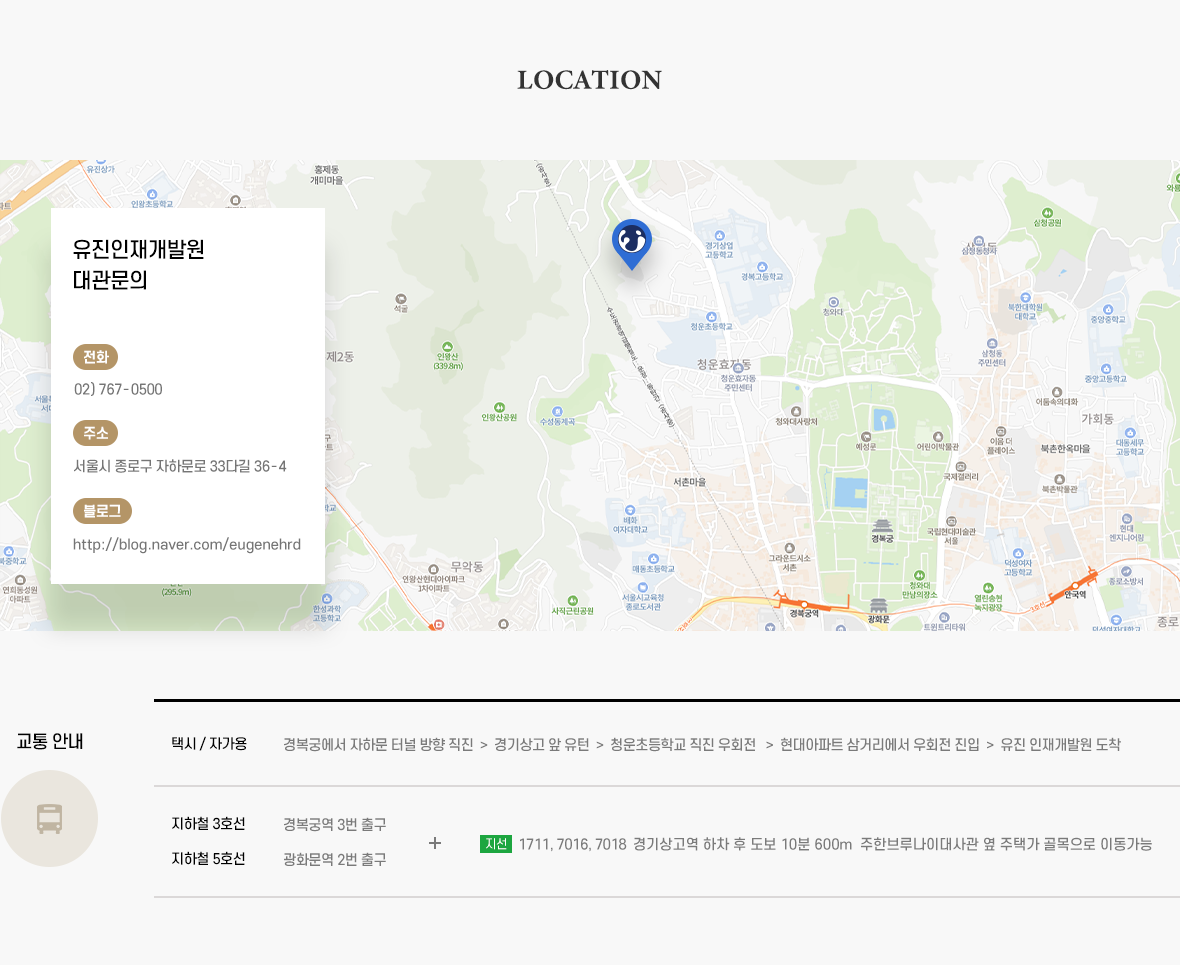1180x965 pixels.
Task: Click the 서촌마을 label on the map
Action: (689, 482)
